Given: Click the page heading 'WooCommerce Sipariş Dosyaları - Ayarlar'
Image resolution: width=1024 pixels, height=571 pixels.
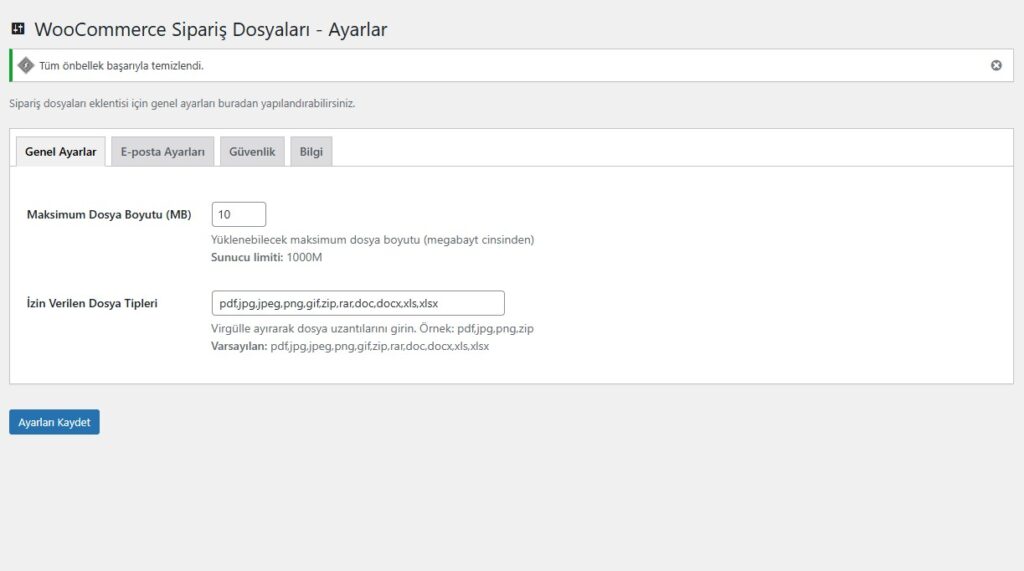Looking at the screenshot, I should click(211, 29).
